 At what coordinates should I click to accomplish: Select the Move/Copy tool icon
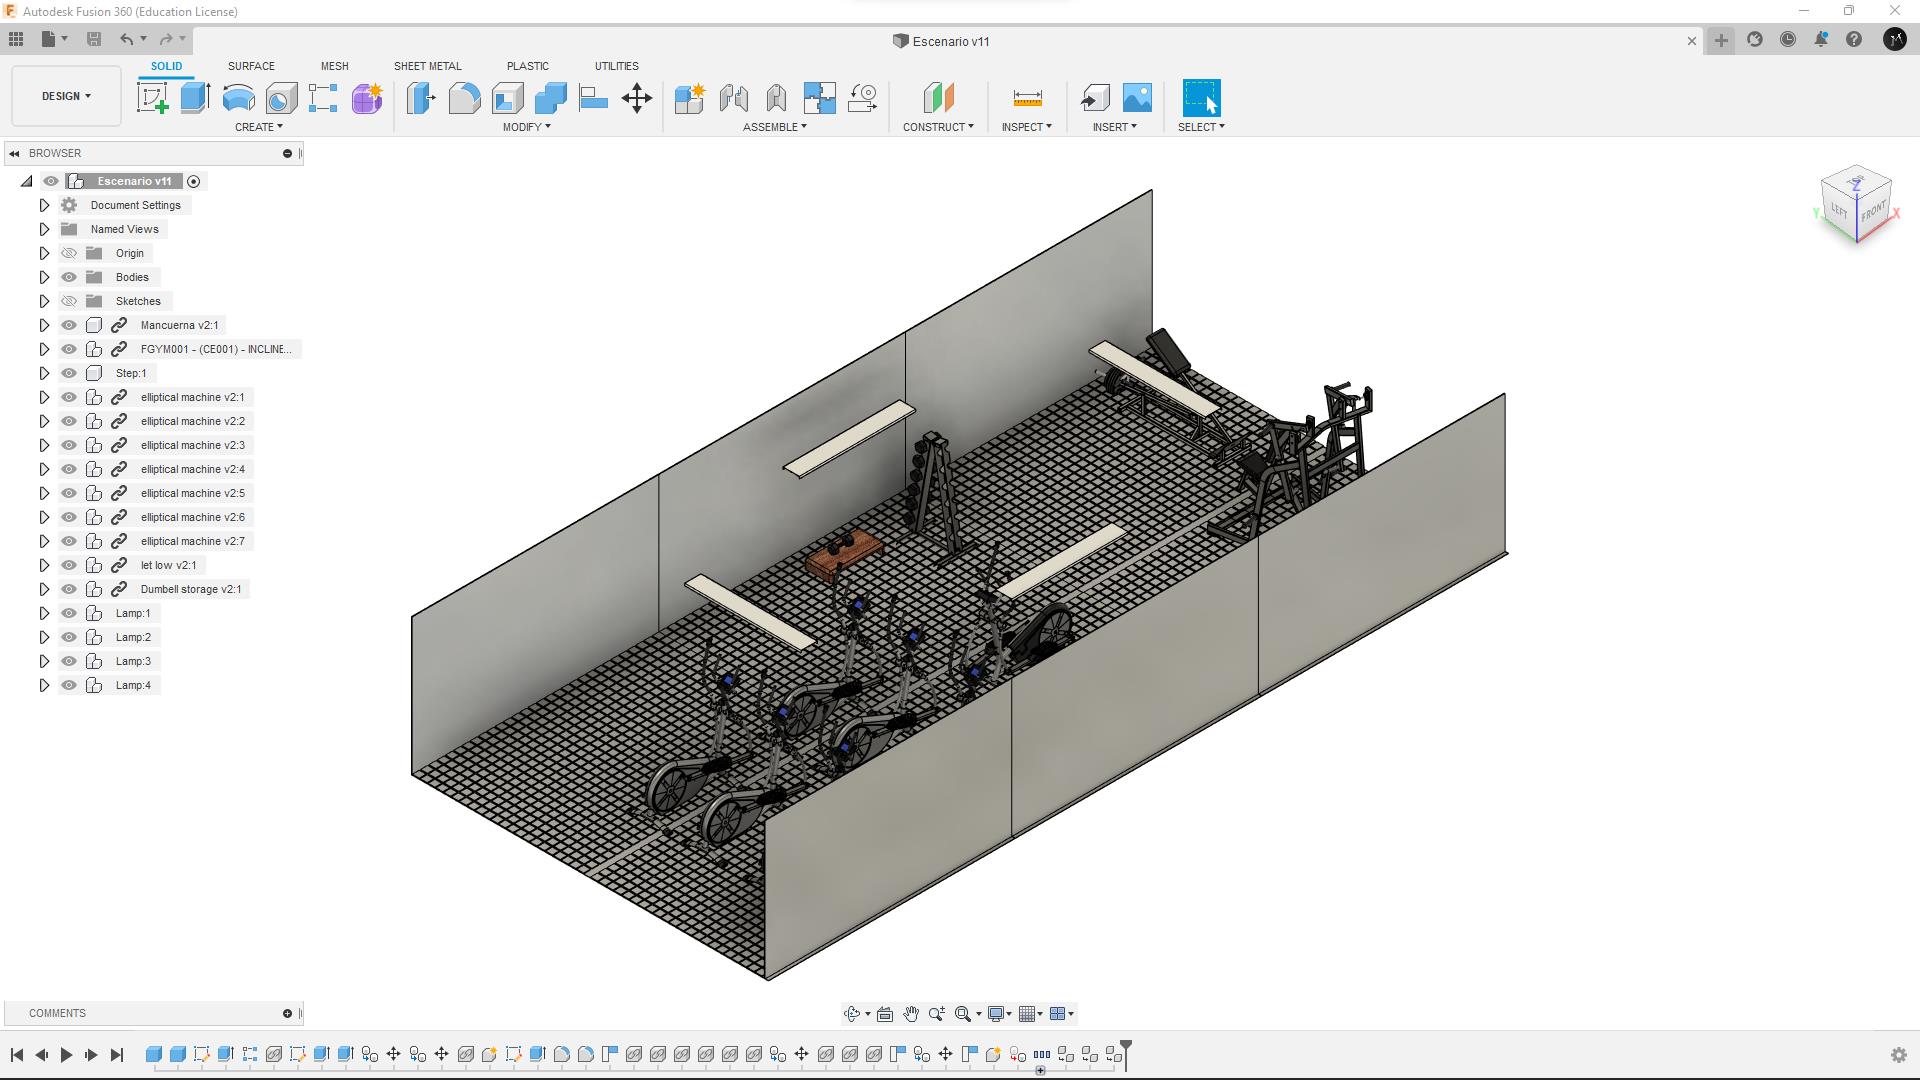(636, 98)
